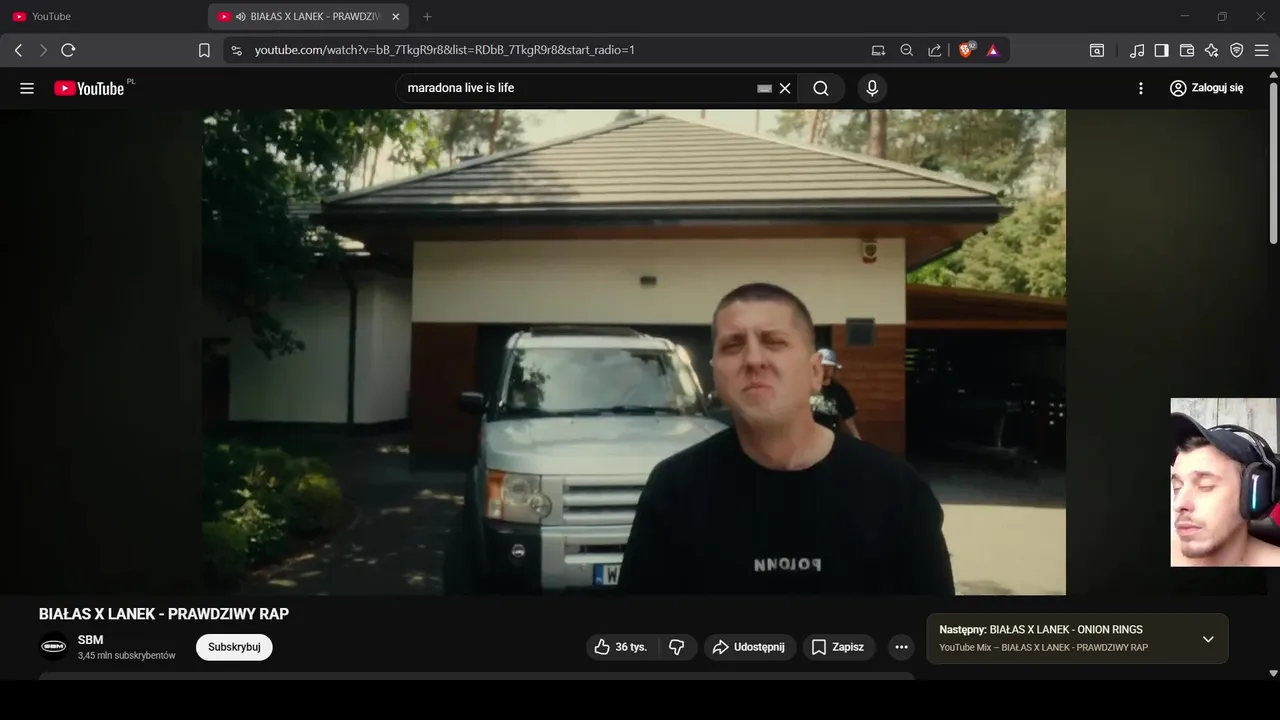Open the zoom level indicator
This screenshot has height=720, width=1280.
(906, 50)
